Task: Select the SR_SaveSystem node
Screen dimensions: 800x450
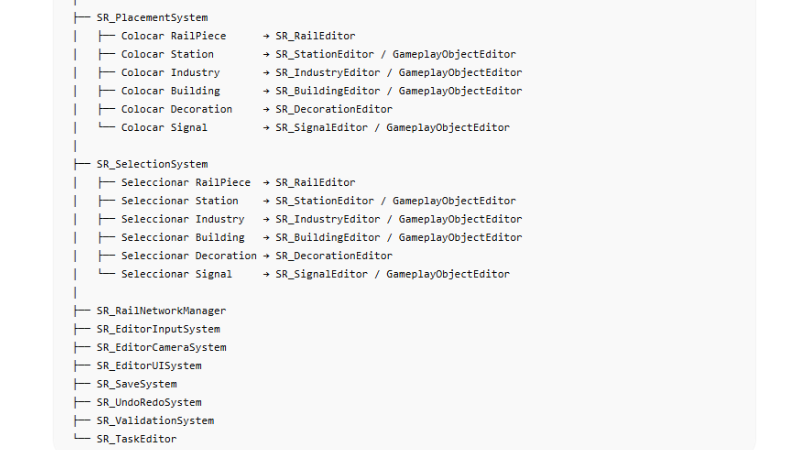Action: (137, 384)
